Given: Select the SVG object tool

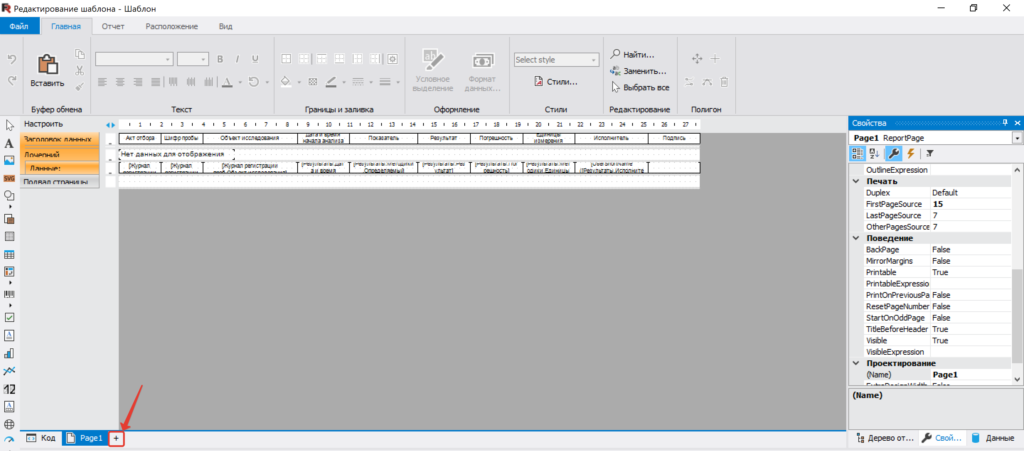Looking at the screenshot, I should [9, 178].
